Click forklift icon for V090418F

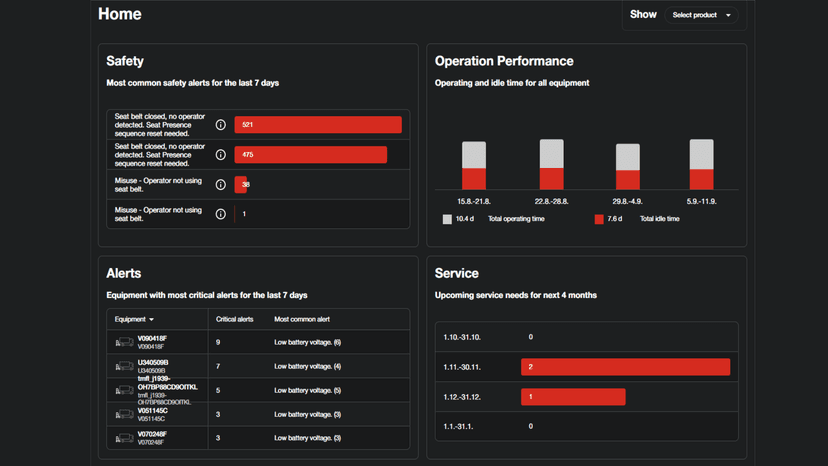click(124, 342)
